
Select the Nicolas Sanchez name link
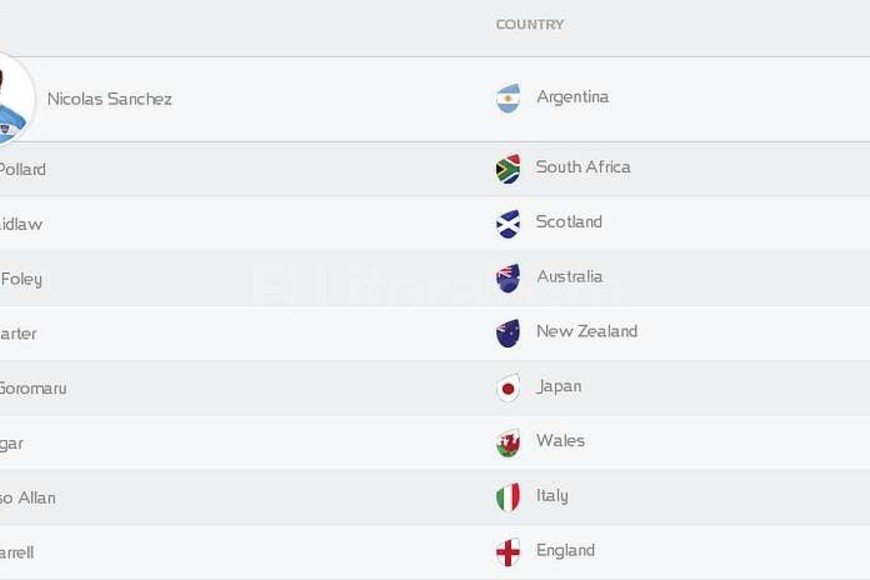click(x=110, y=99)
